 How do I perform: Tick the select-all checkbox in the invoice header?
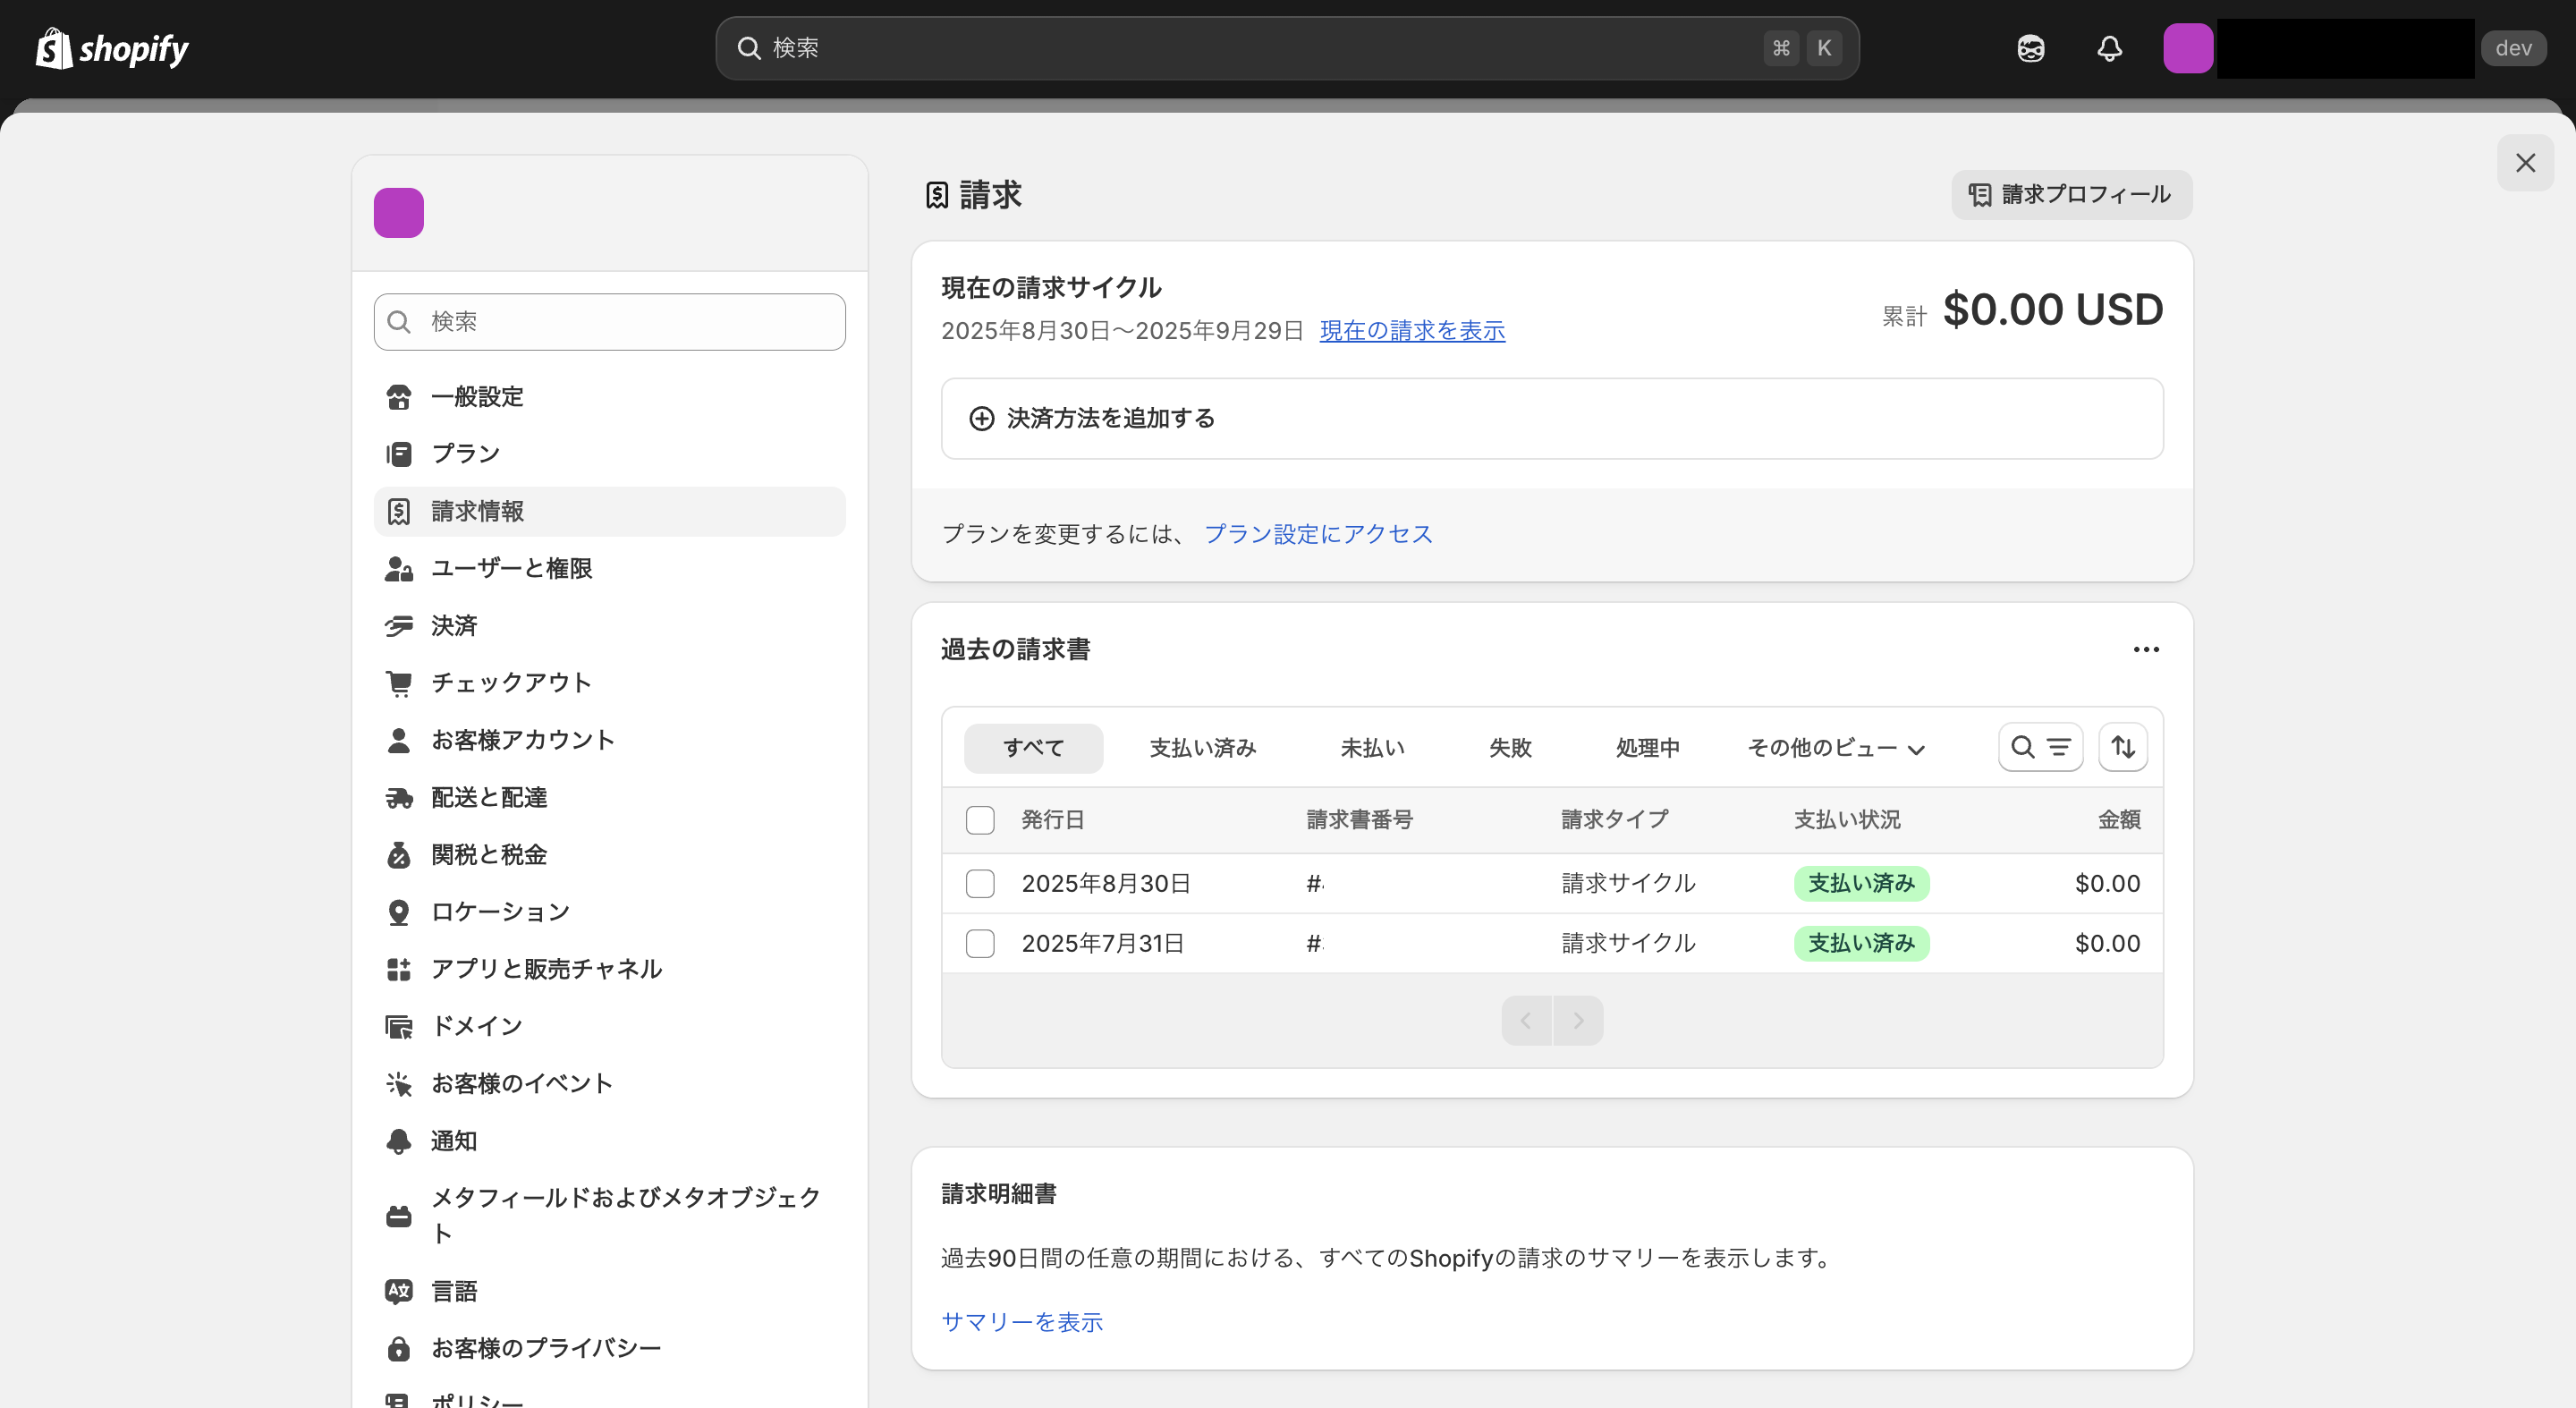coord(980,820)
